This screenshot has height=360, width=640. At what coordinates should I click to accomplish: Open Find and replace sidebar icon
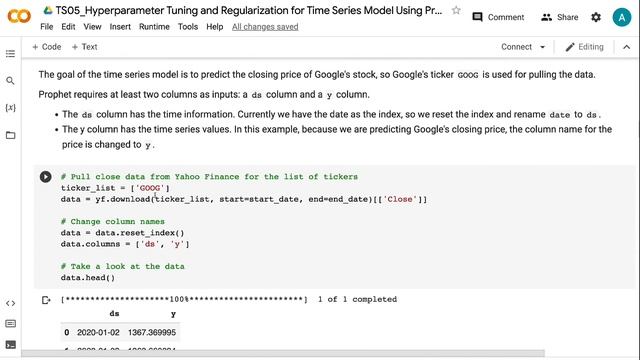11,81
